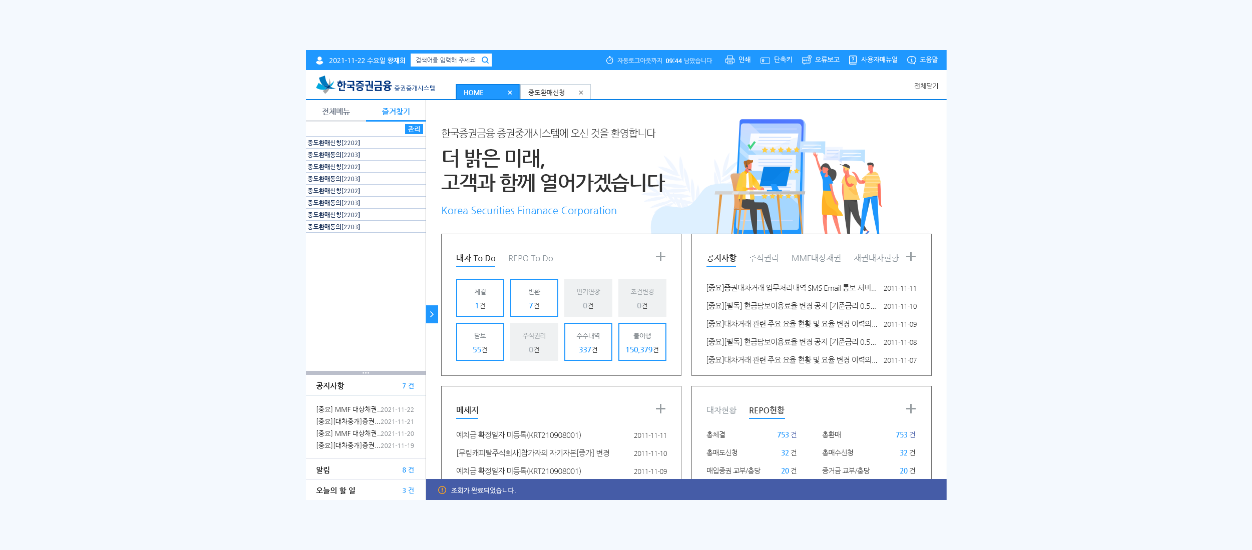Open the 메세지 row dated 2011-11-09
Screen dimensions: 1252x550
tap(561, 470)
